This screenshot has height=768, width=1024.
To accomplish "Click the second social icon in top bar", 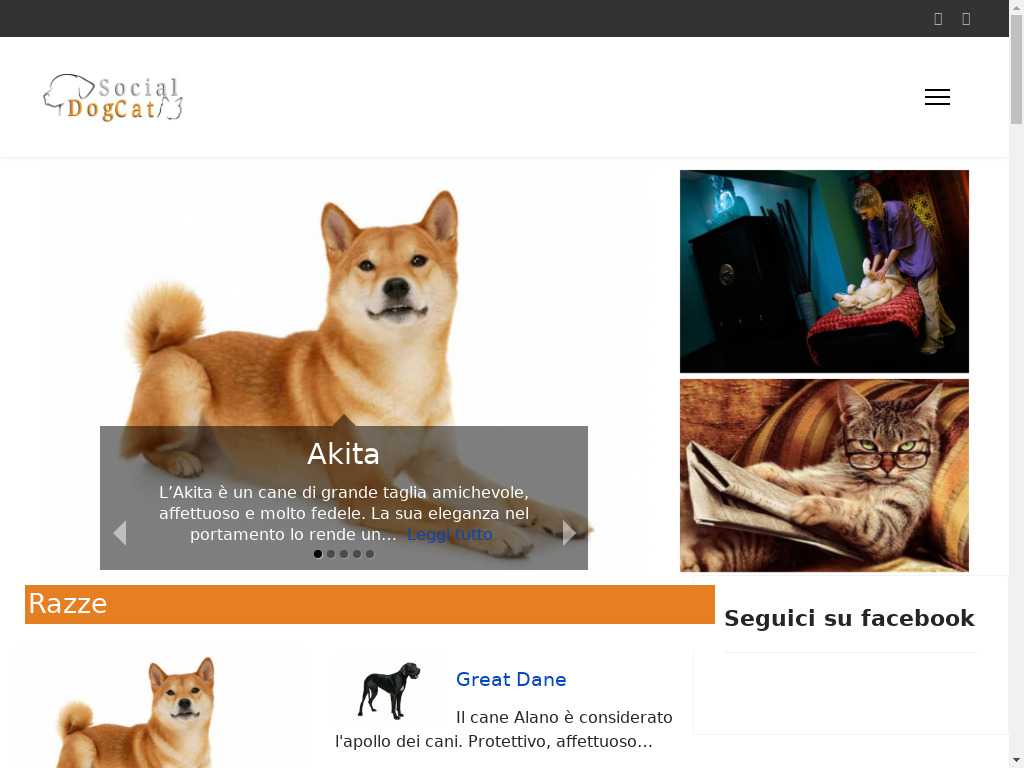I will [966, 18].
